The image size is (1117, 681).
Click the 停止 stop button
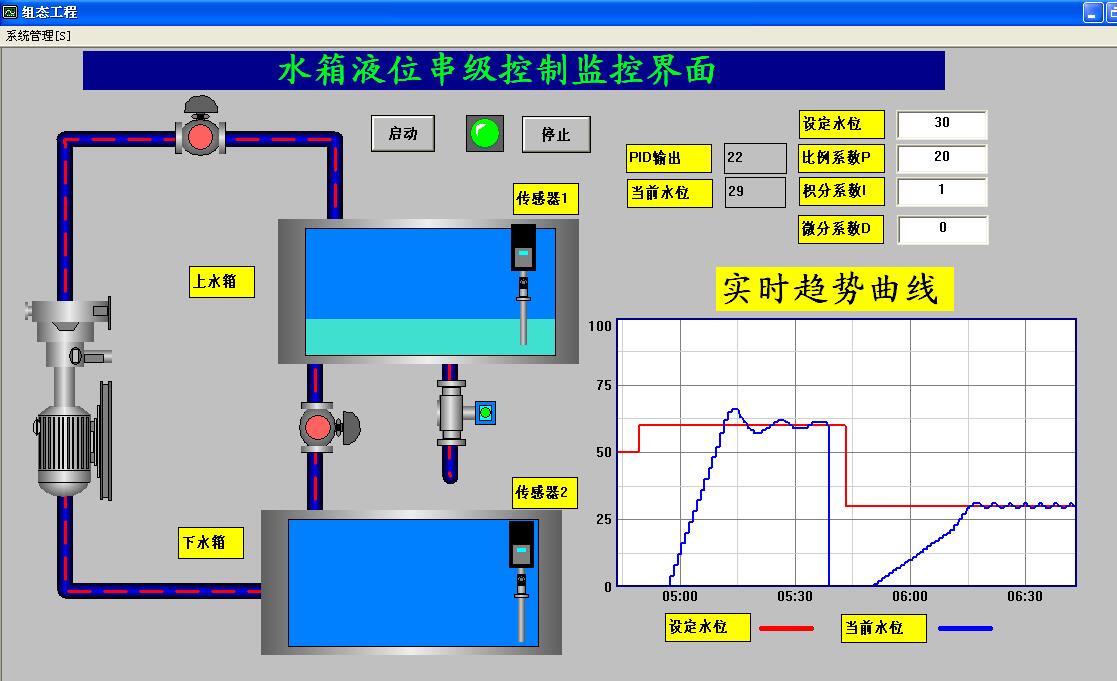point(556,134)
